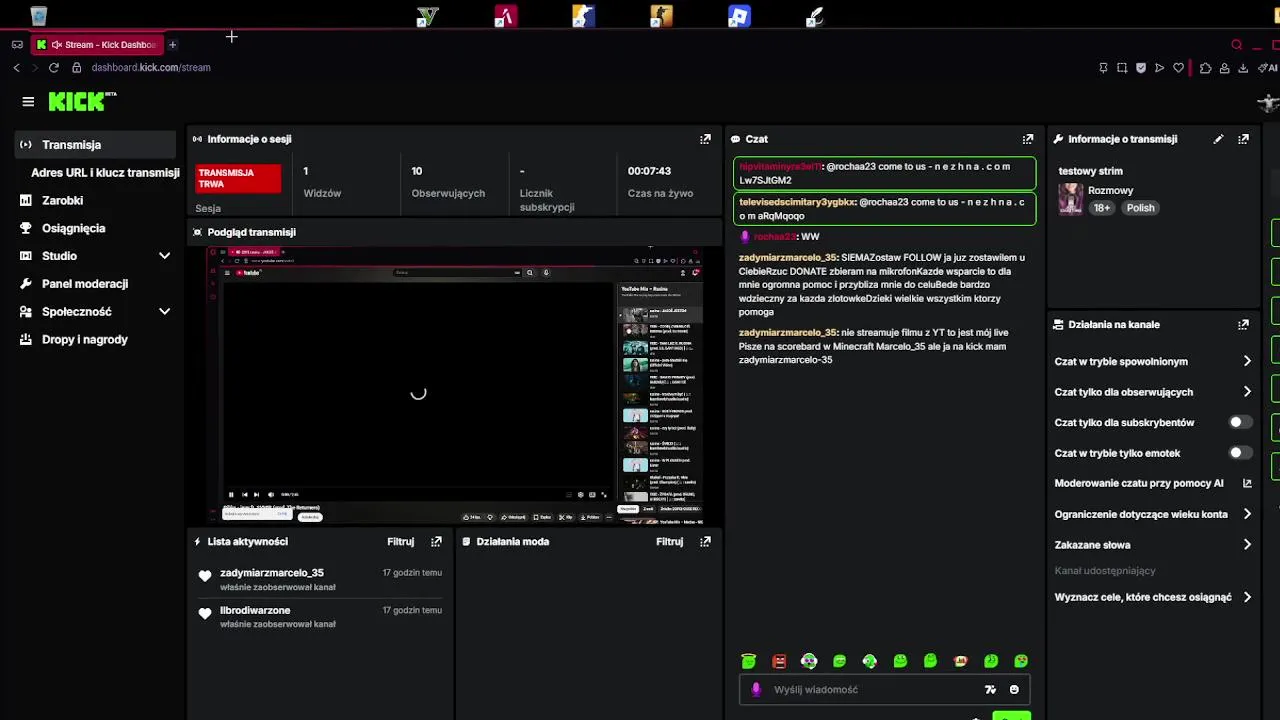Expand the Studio sidebar section
Viewport: 1280px width, 720px height.
point(165,256)
